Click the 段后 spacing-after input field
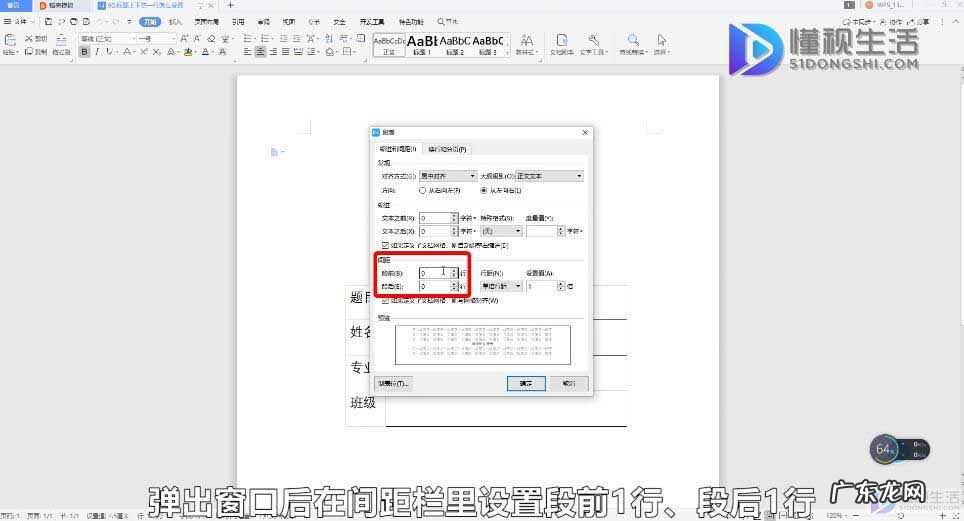Image resolution: width=964 pixels, height=521 pixels. click(438, 287)
